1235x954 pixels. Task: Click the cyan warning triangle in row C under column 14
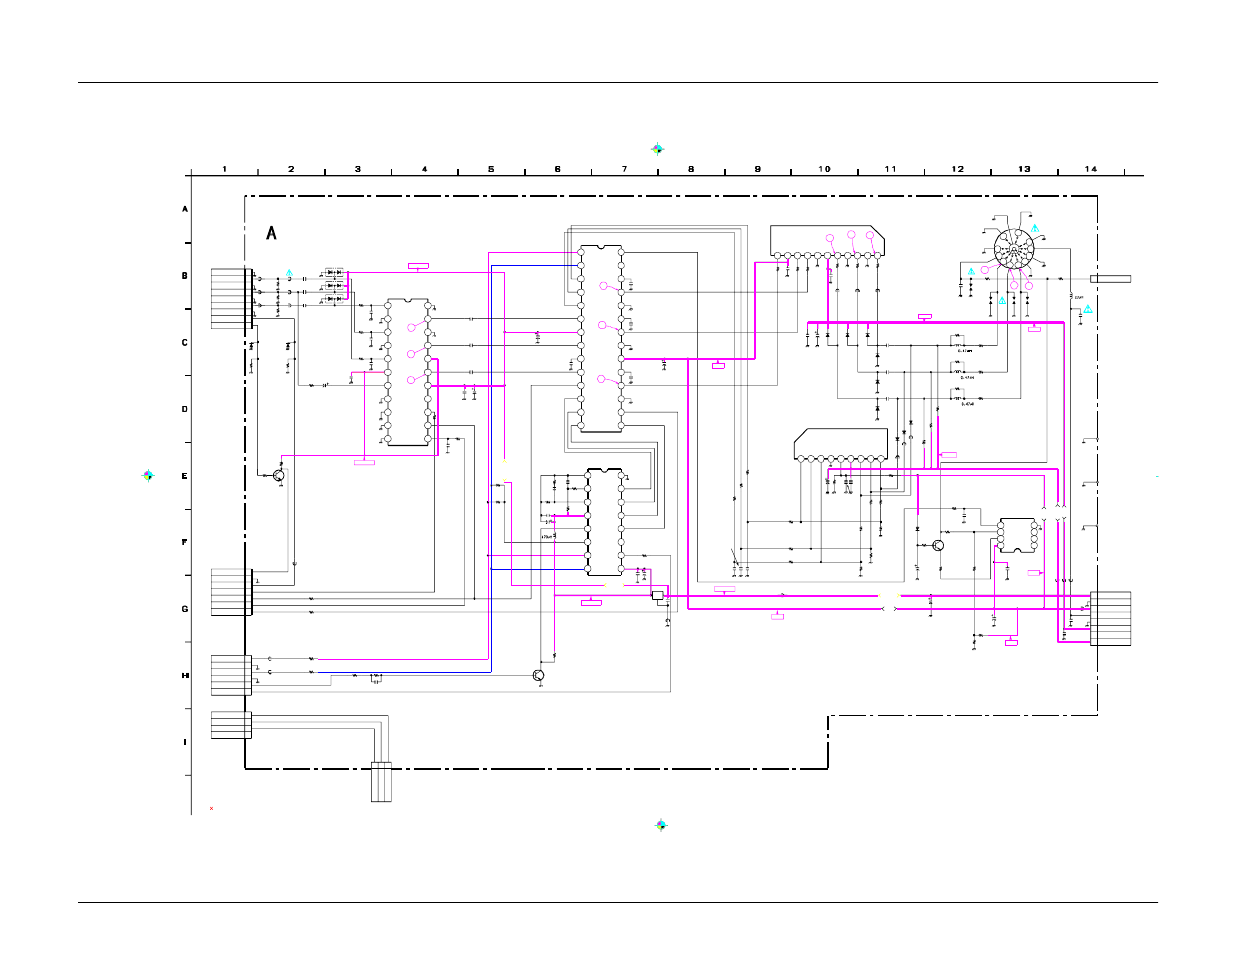[1088, 310]
